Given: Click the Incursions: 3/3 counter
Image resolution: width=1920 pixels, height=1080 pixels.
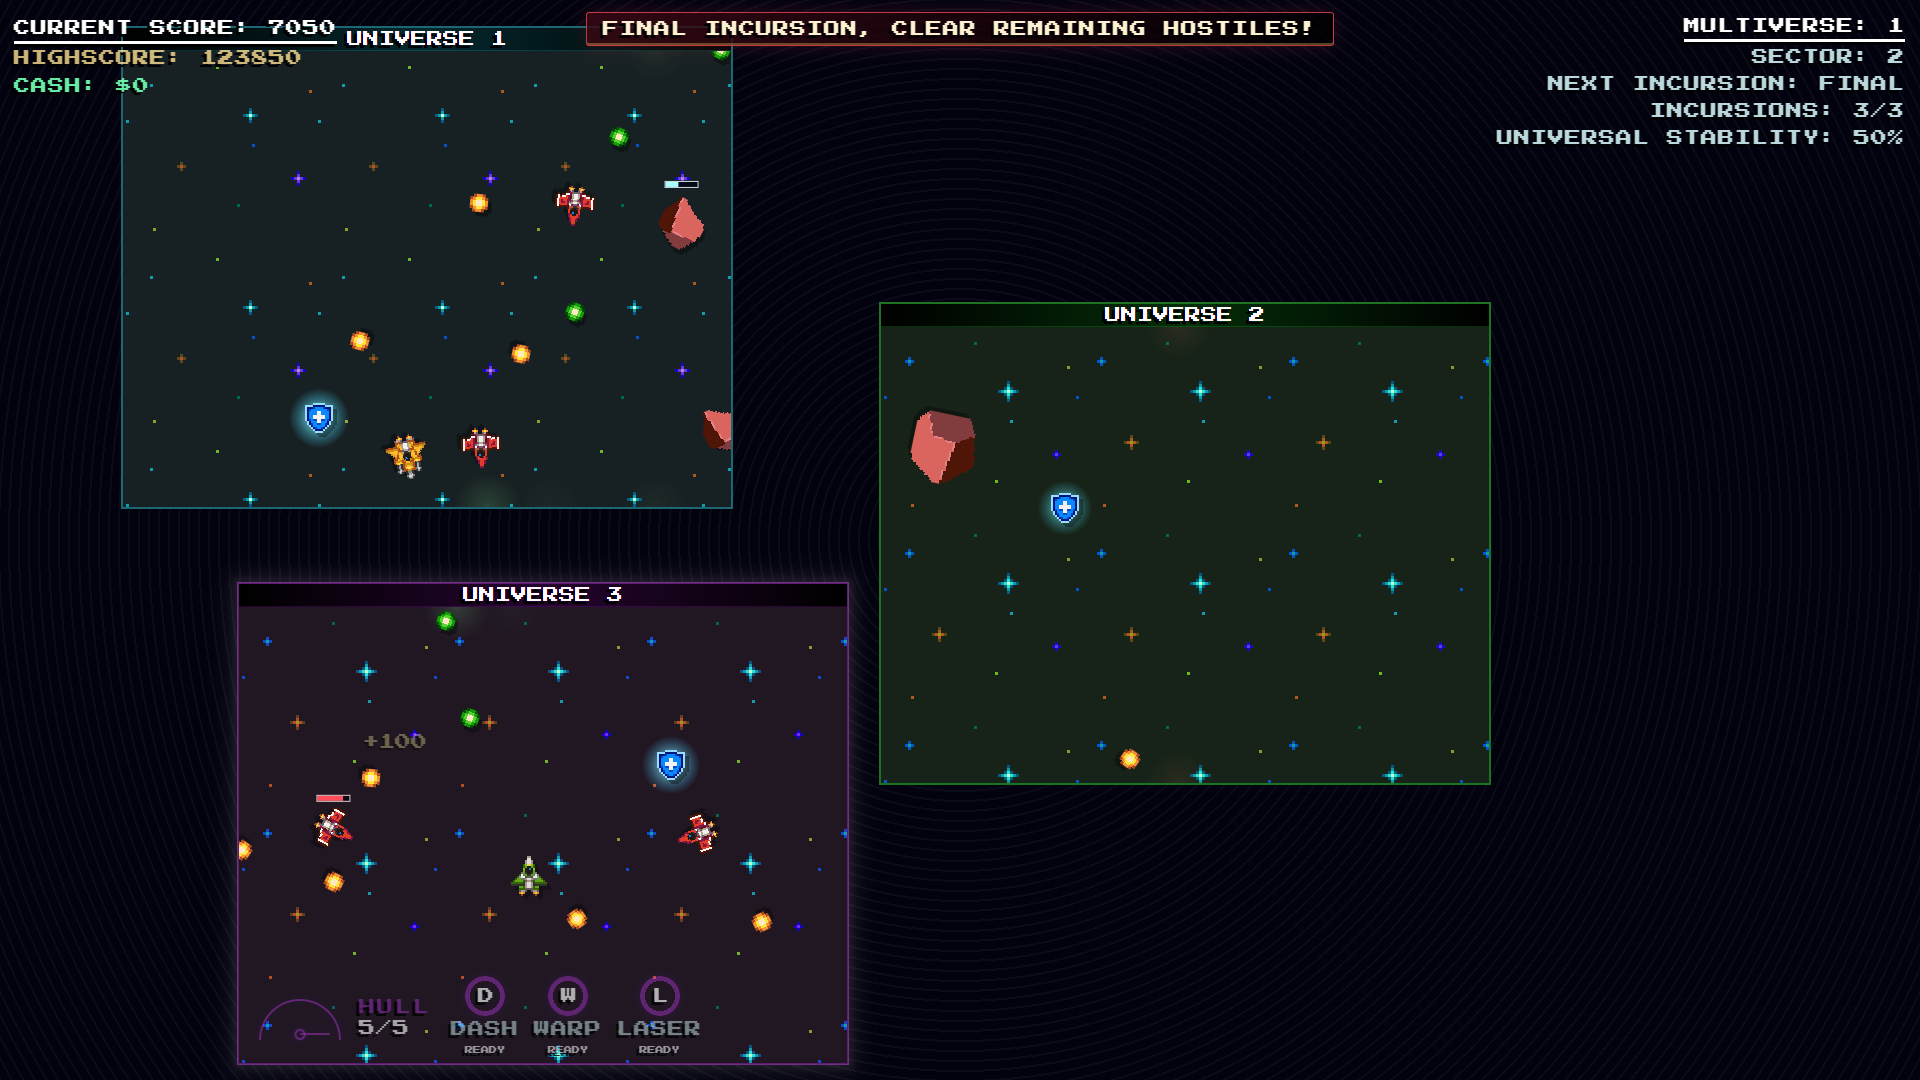Looking at the screenshot, I should click(x=1777, y=110).
